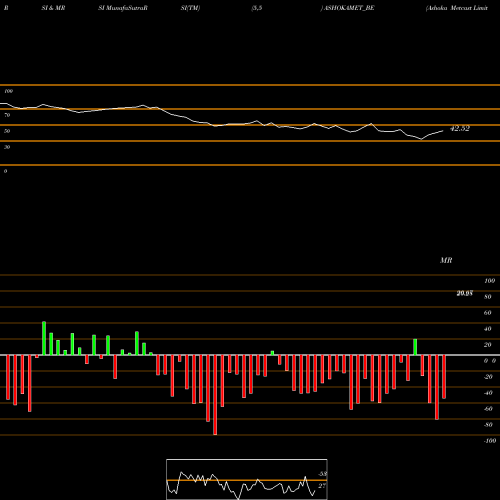Click the 60 label on MR axis
The height and width of the screenshot is (500, 500).
coord(487,313)
